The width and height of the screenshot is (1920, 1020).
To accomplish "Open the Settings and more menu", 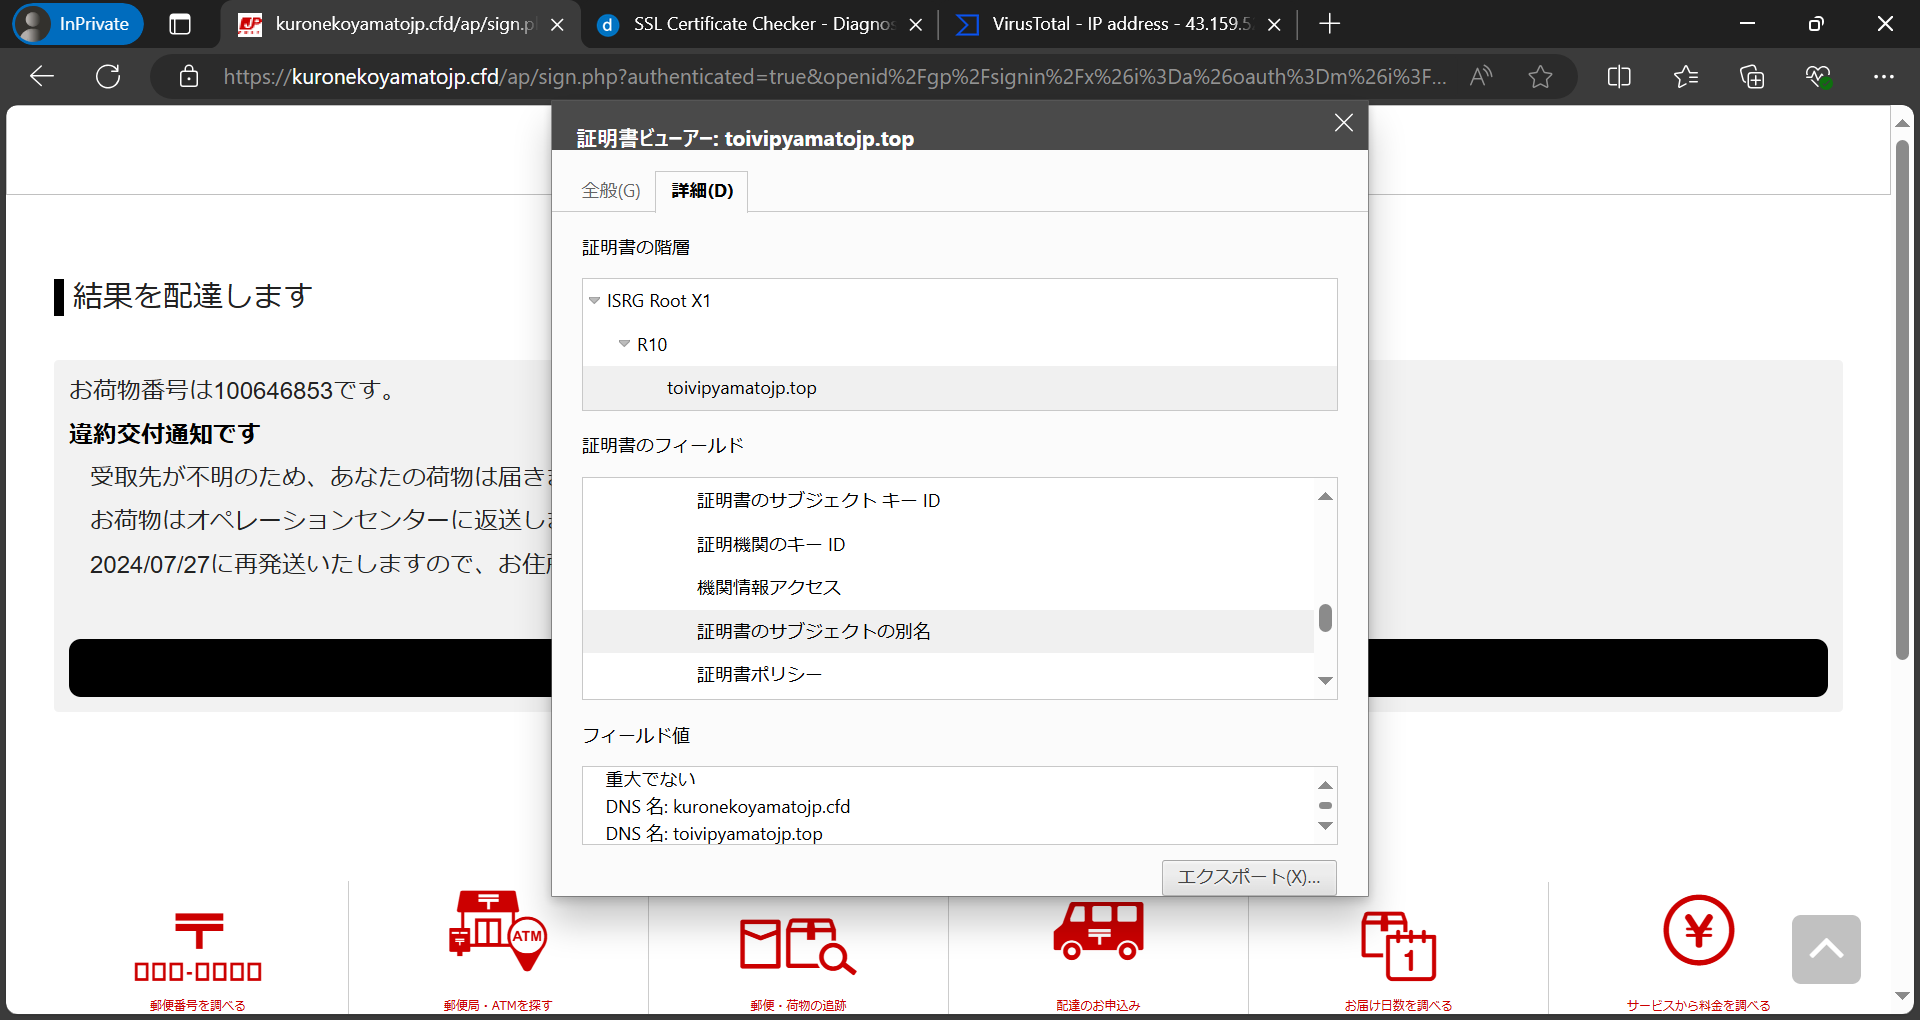I will tap(1886, 76).
